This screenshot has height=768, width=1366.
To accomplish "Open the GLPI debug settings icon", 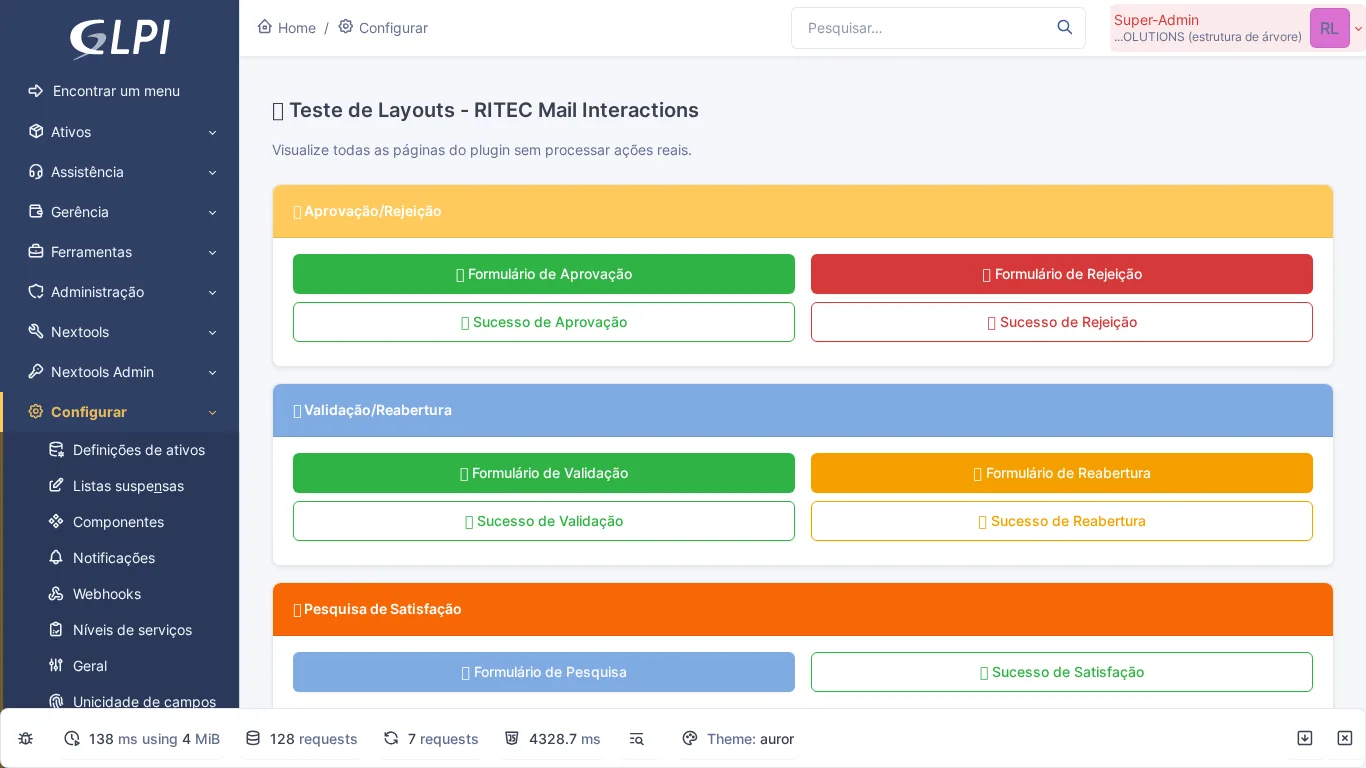I will [26, 738].
